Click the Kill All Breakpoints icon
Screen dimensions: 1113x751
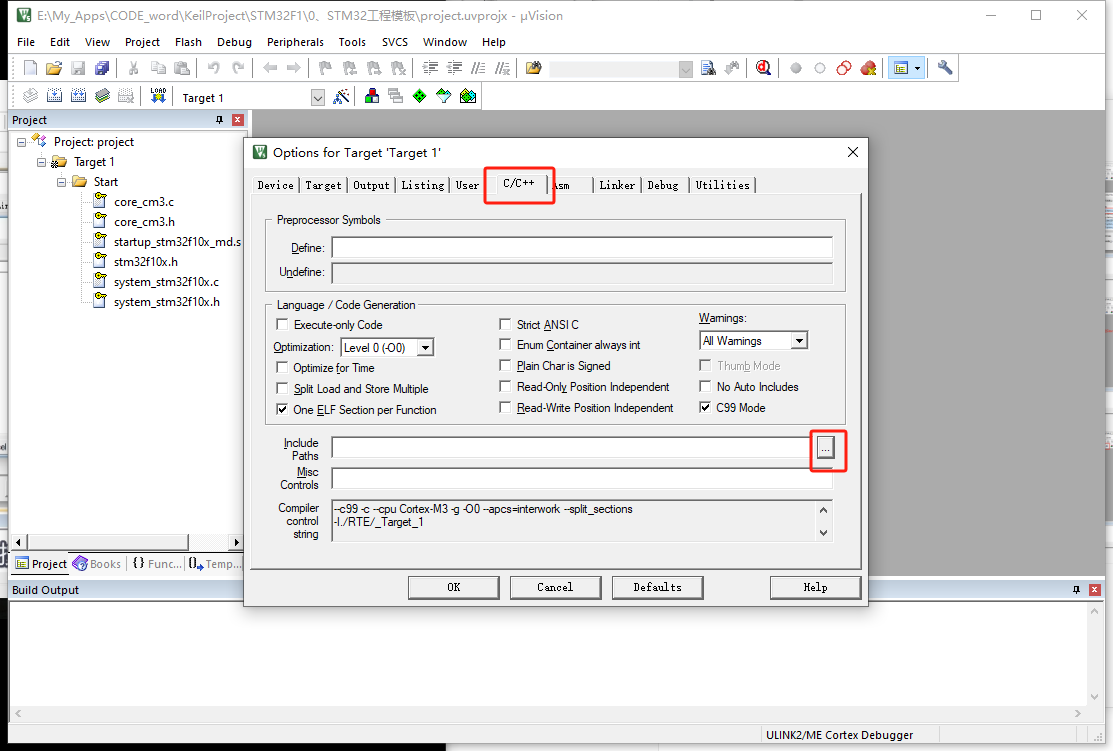[868, 68]
